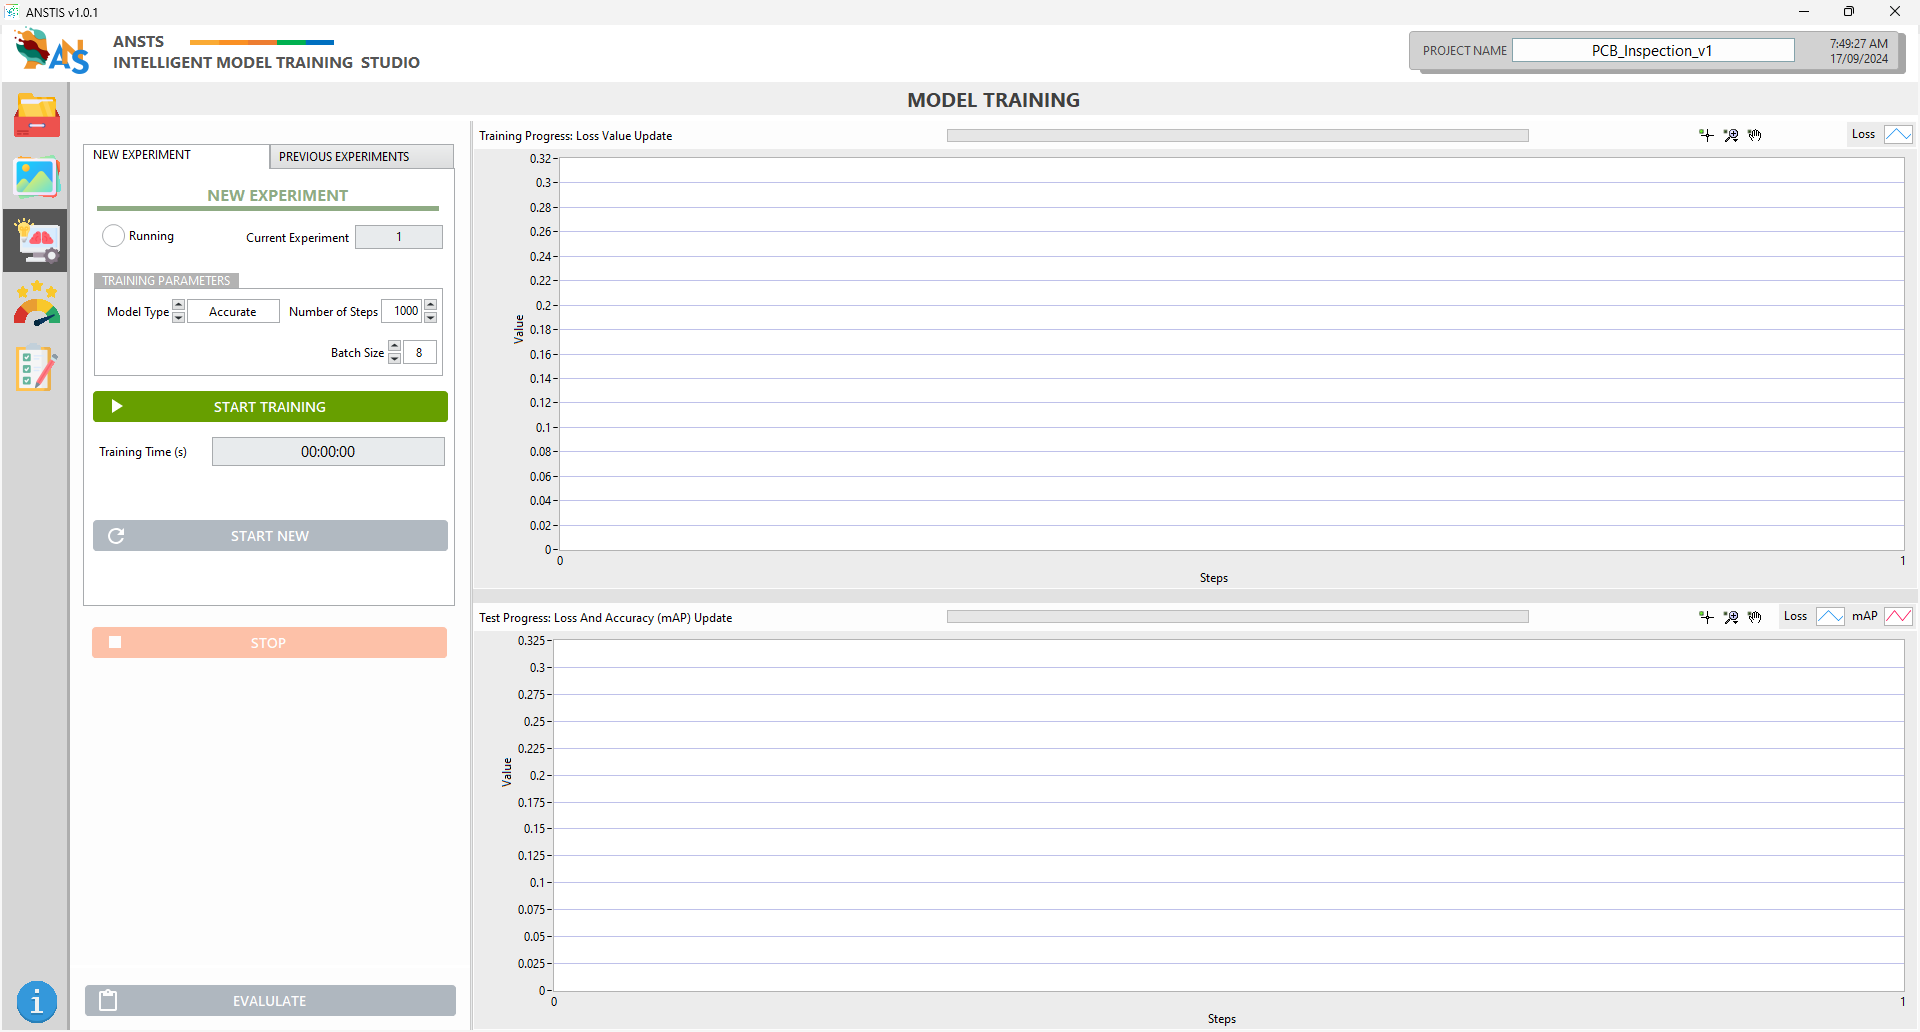
Task: Click date and time display
Action: pyautogui.click(x=1859, y=51)
